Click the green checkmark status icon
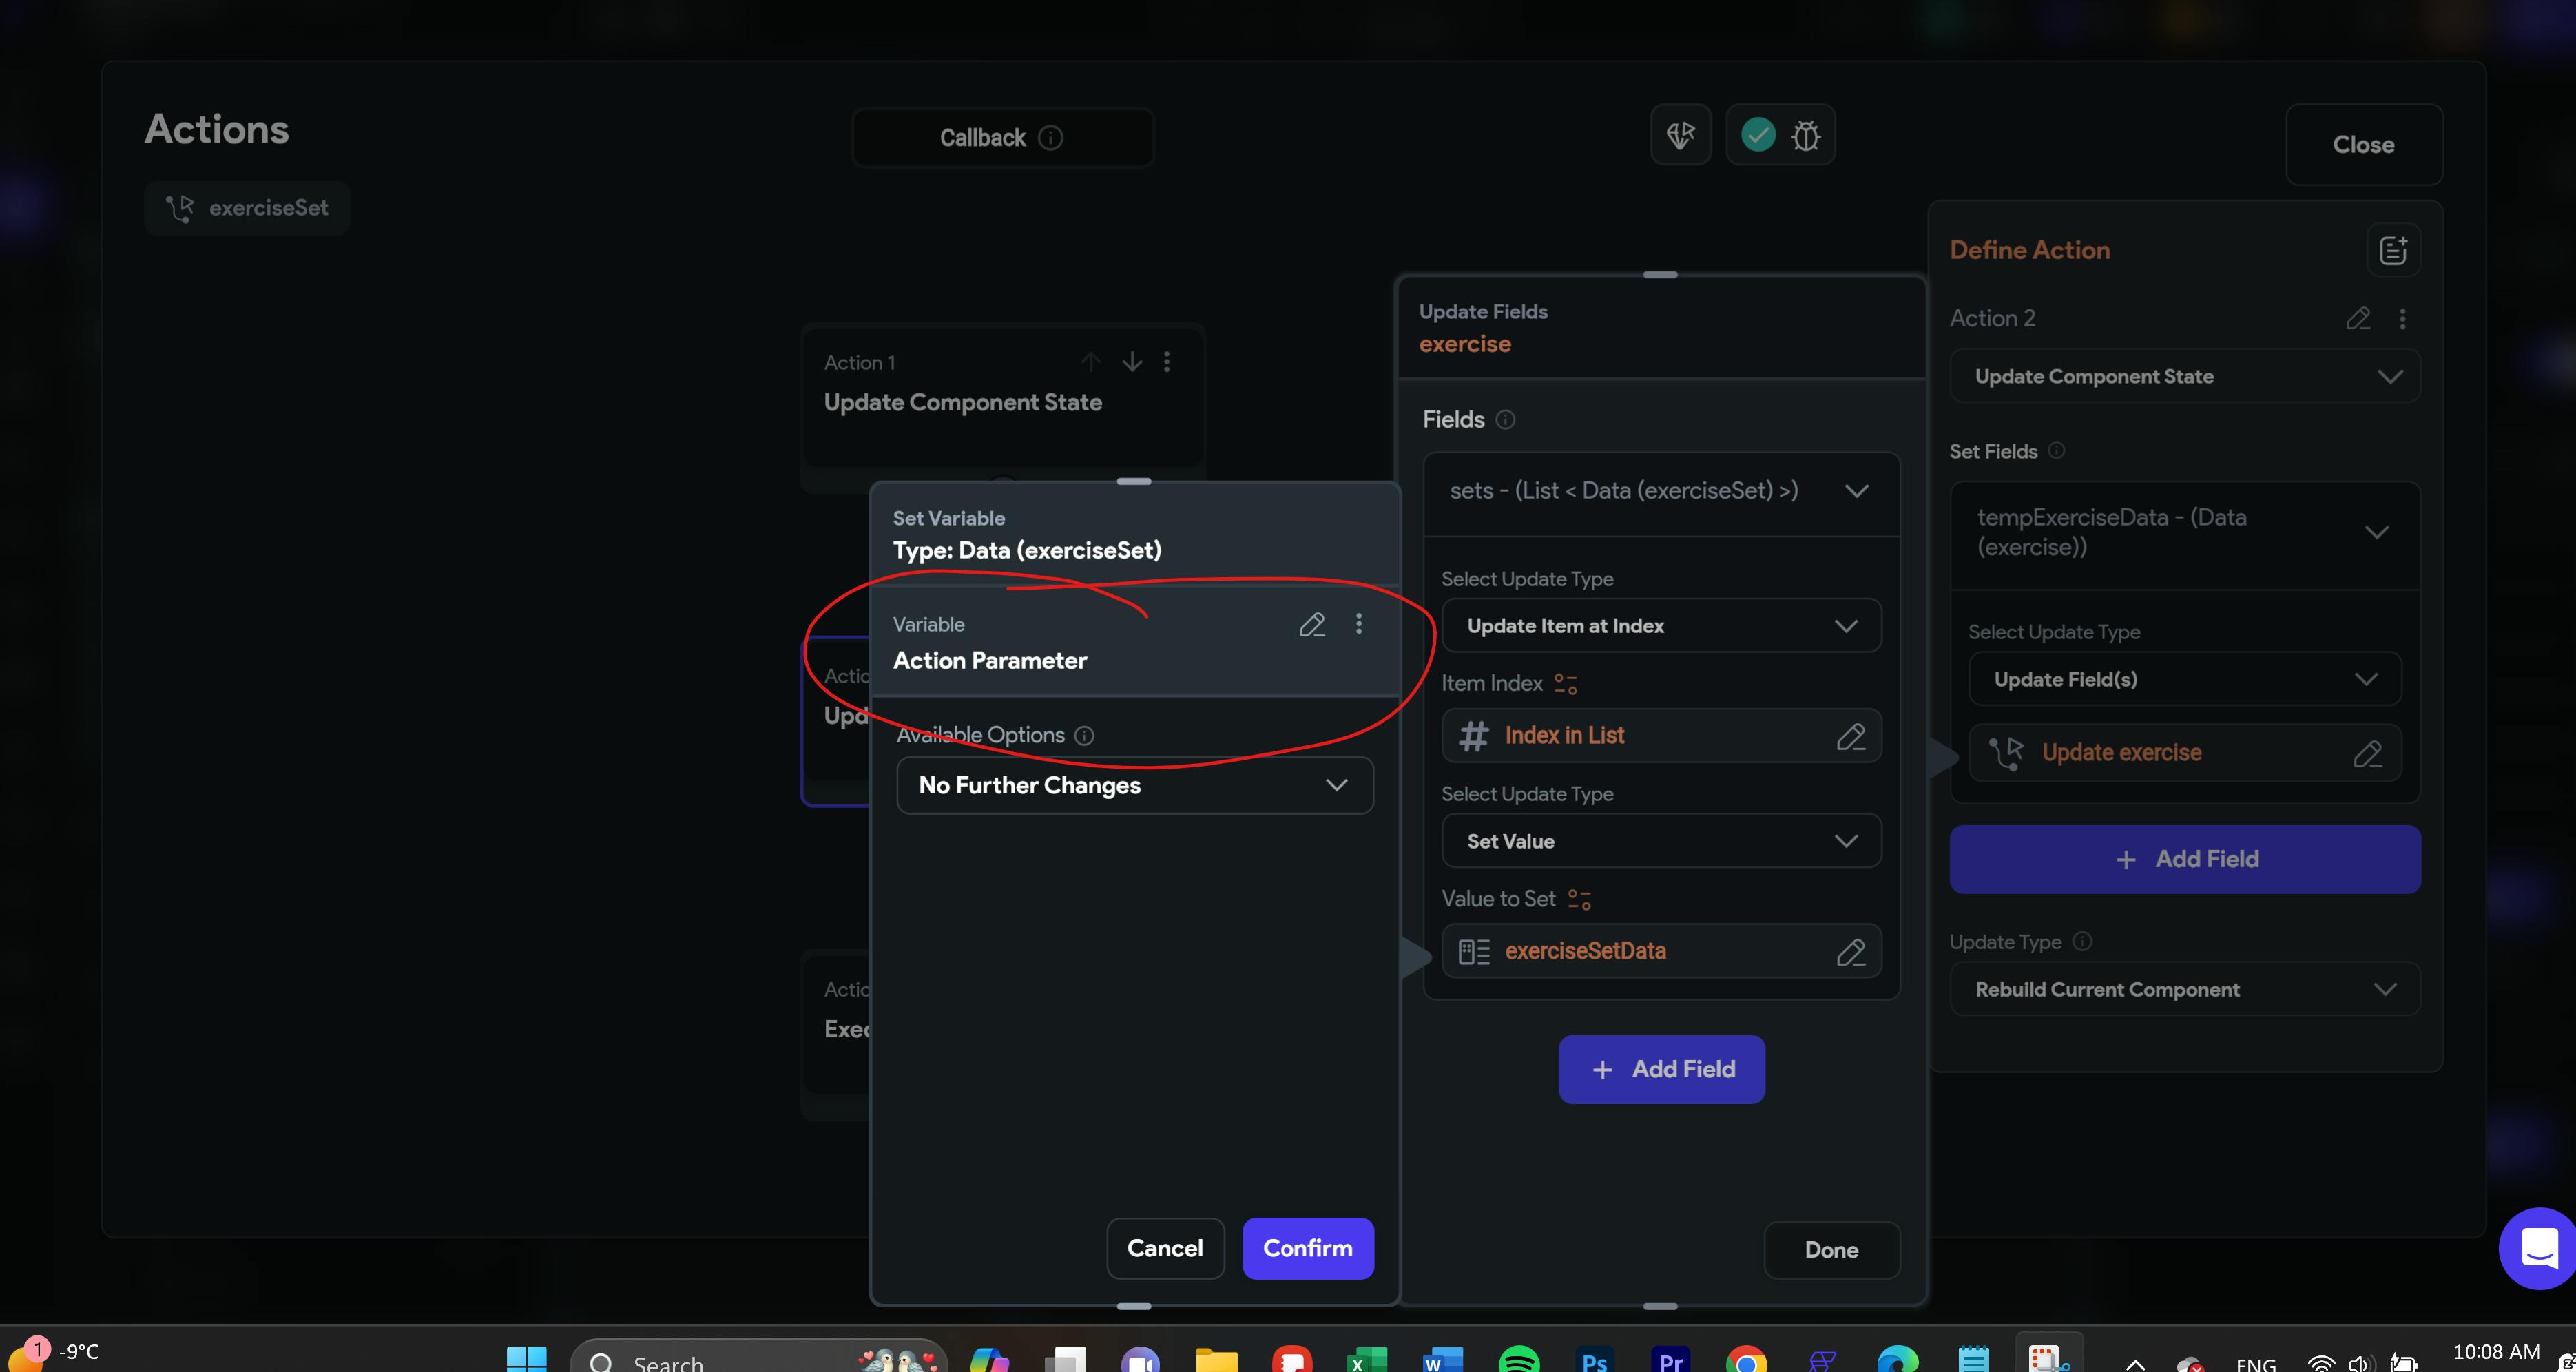This screenshot has width=2576, height=1372. coord(1757,134)
